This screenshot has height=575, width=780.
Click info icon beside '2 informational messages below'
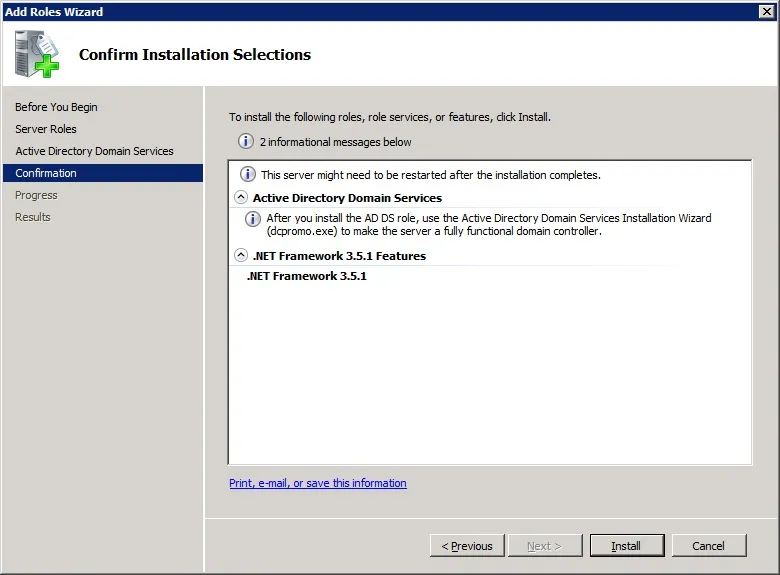[246, 142]
